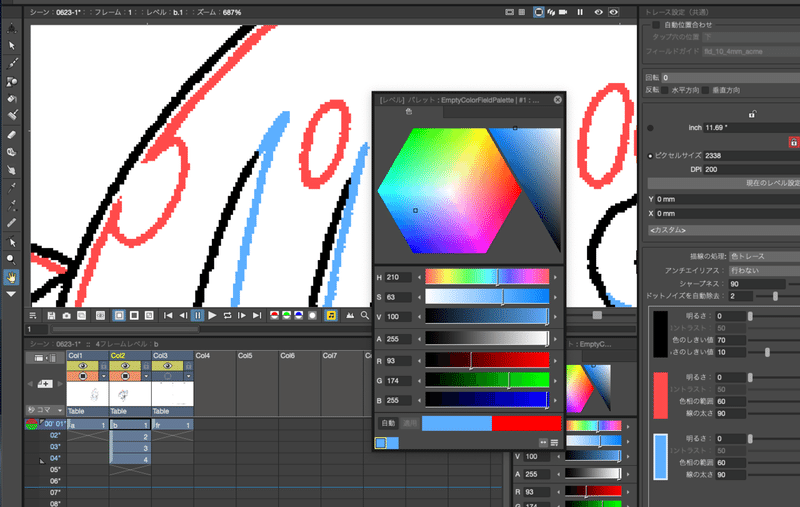Image resolution: width=800 pixels, height=507 pixels.
Task: Toggle freeze pause icon in viewer header
Action: tap(580, 12)
